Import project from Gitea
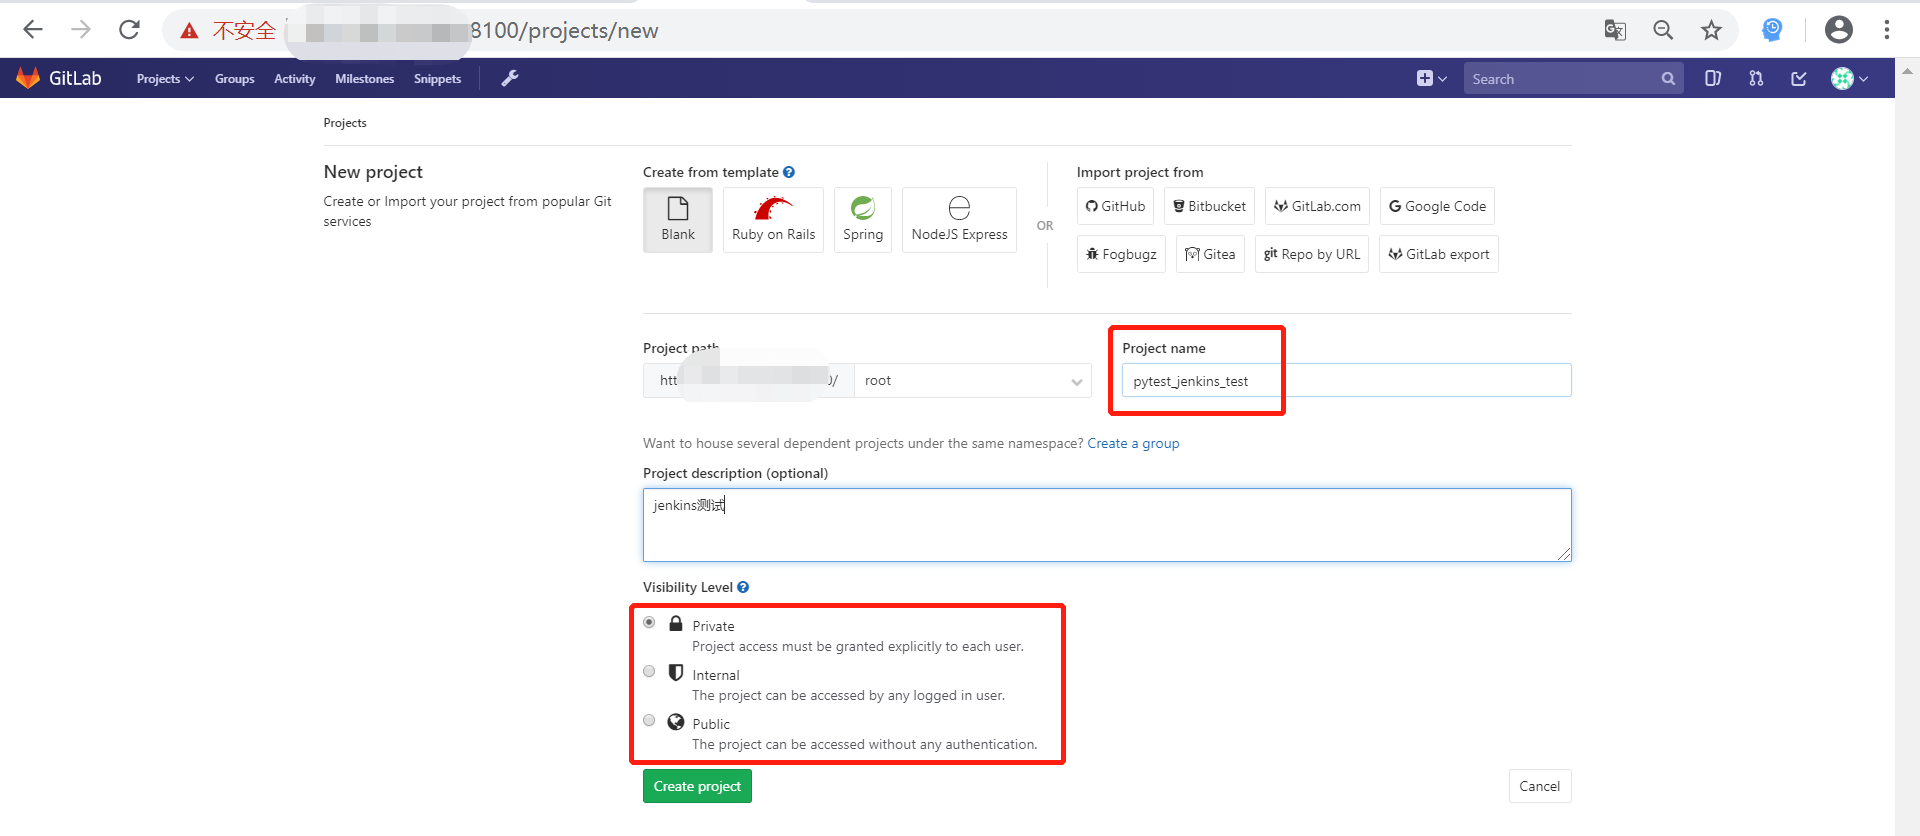Viewport: 1920px width, 836px height. tap(1210, 254)
